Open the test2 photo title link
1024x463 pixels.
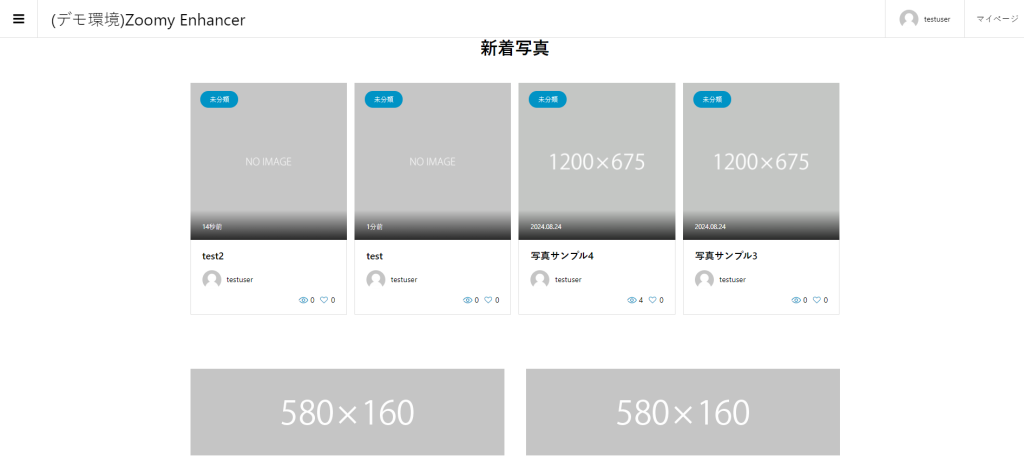(213, 256)
